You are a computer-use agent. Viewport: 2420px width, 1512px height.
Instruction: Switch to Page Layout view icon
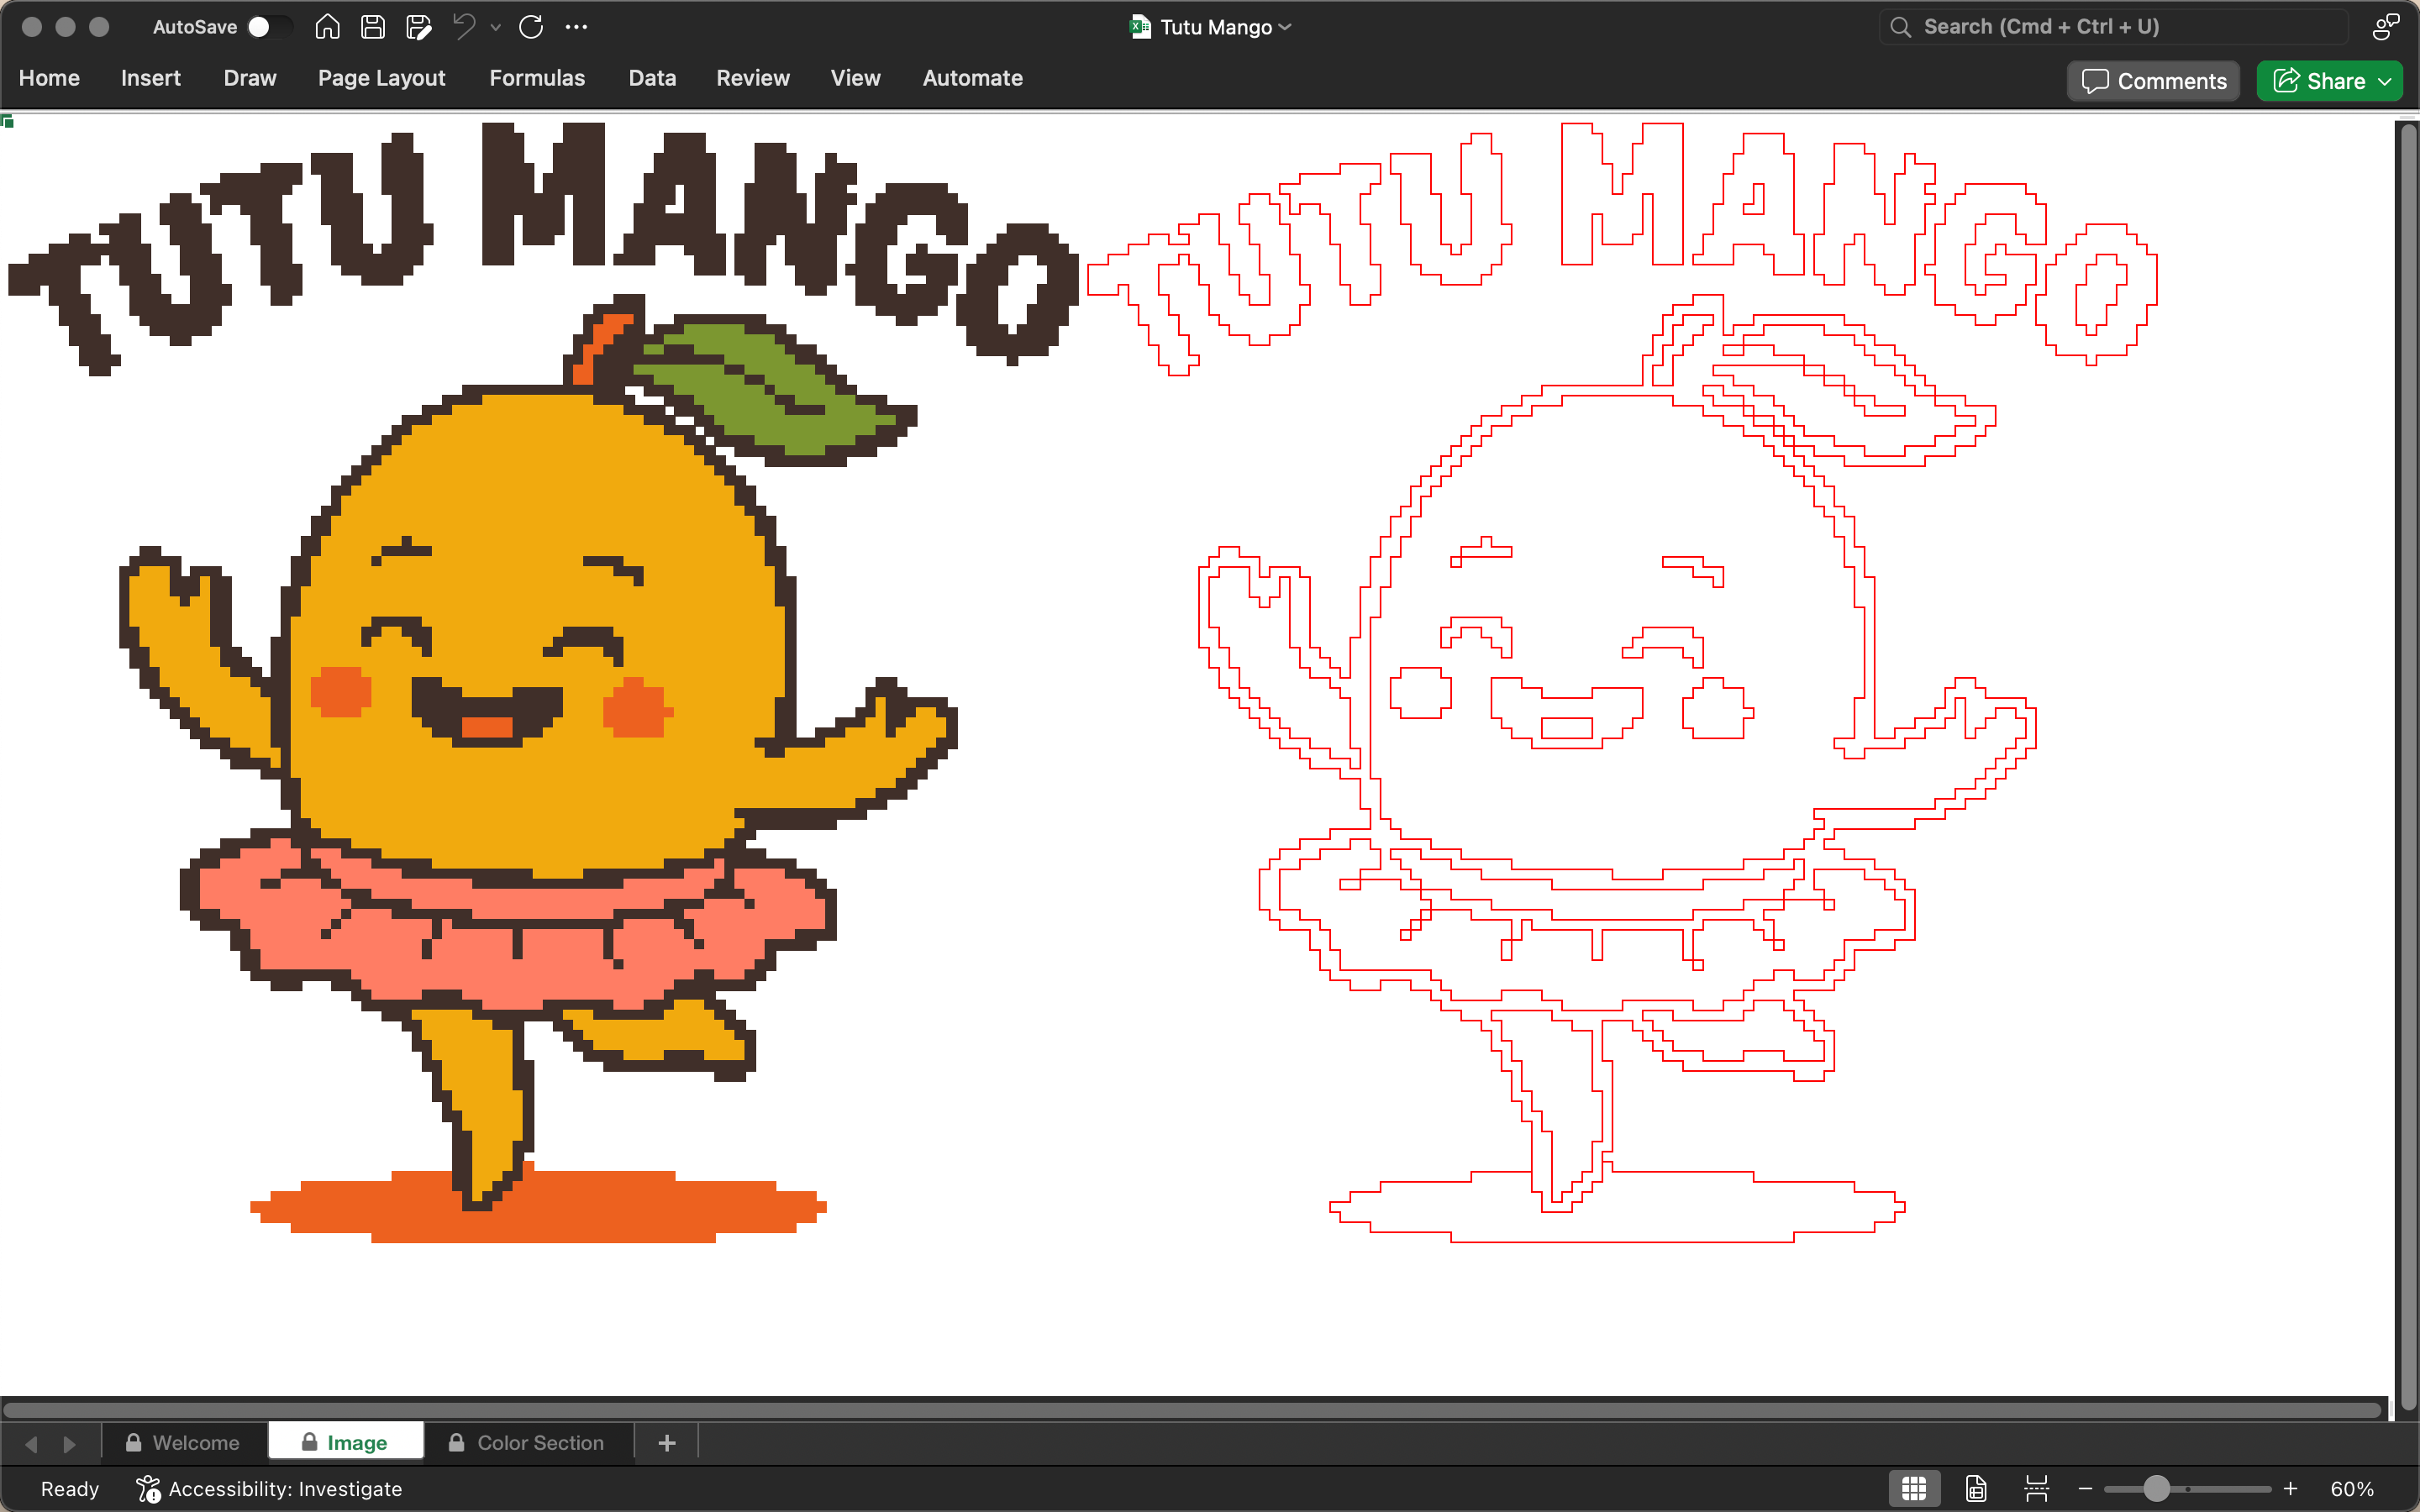tap(1975, 1488)
